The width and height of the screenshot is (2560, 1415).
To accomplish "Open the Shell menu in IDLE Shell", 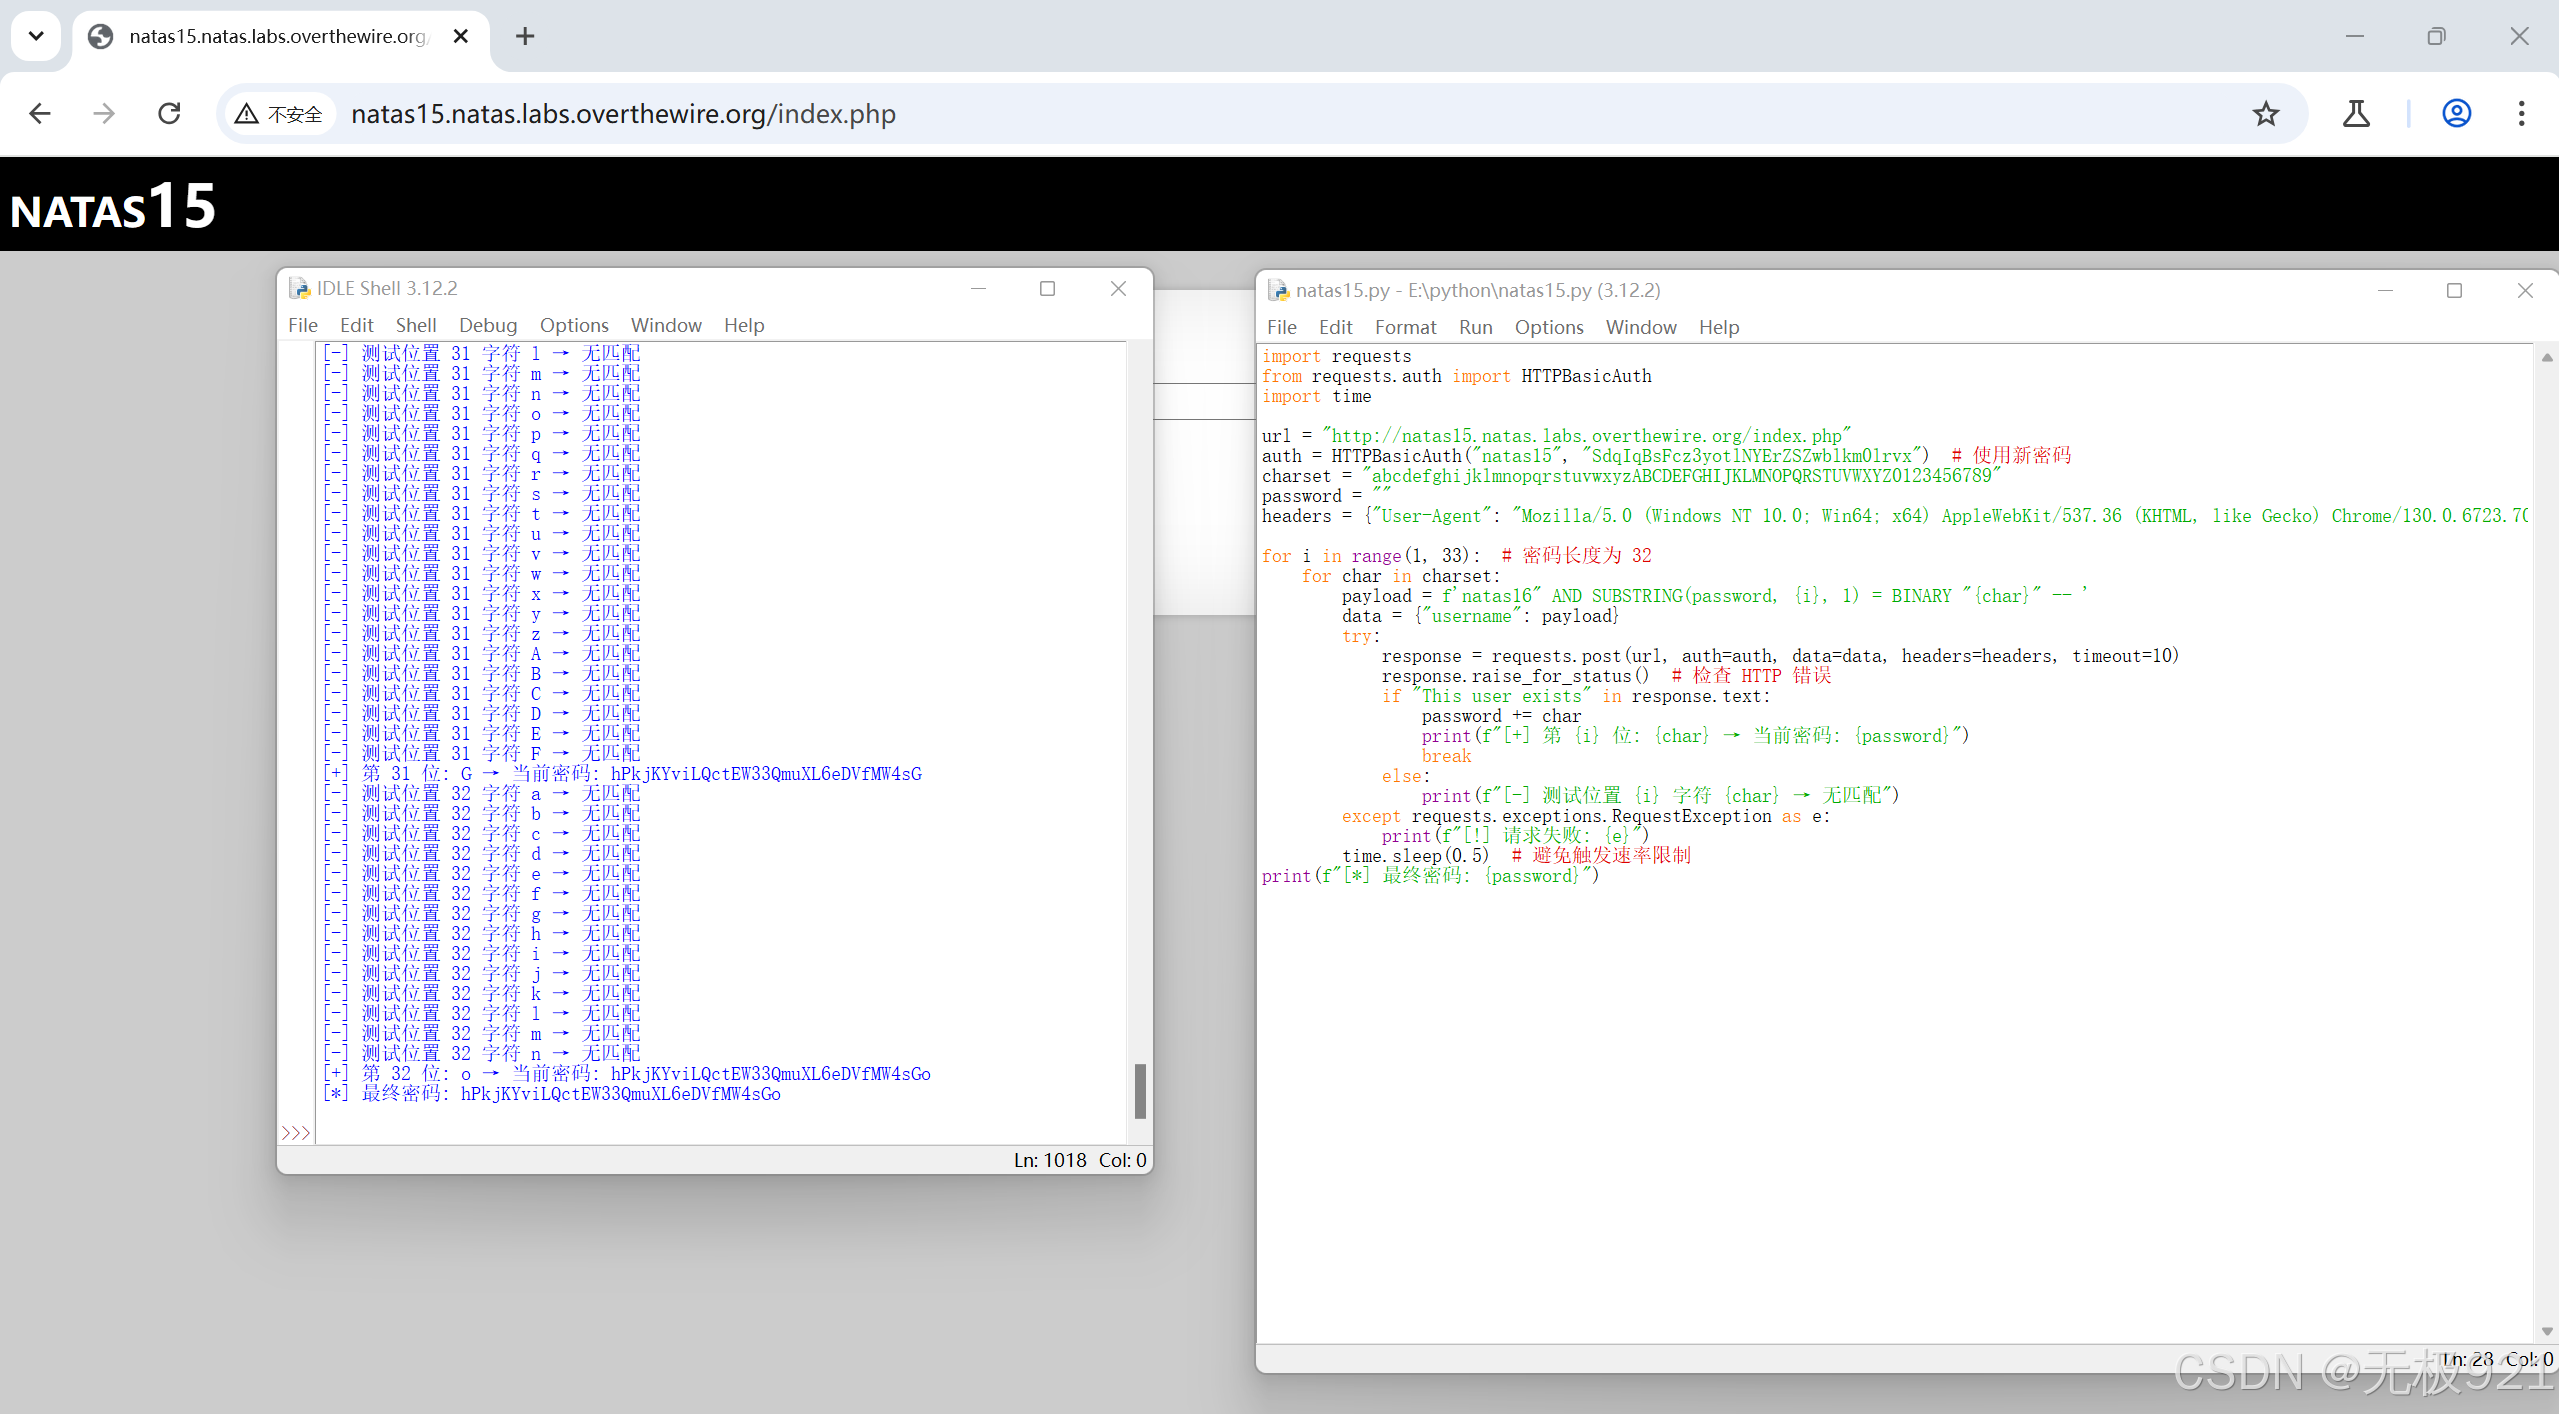I will click(415, 325).
